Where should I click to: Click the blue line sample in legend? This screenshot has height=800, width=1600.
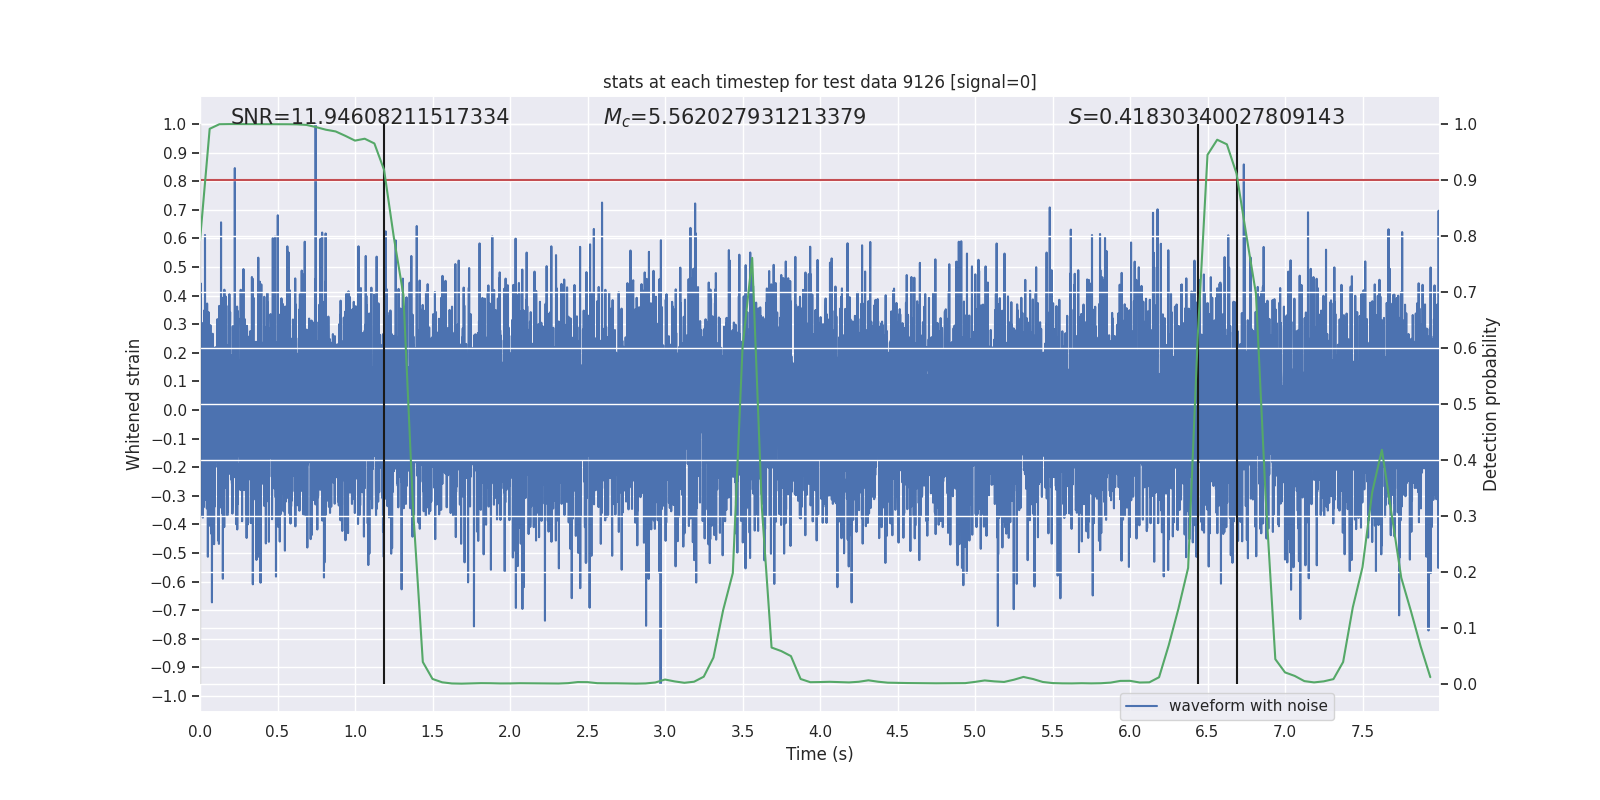tap(1141, 706)
